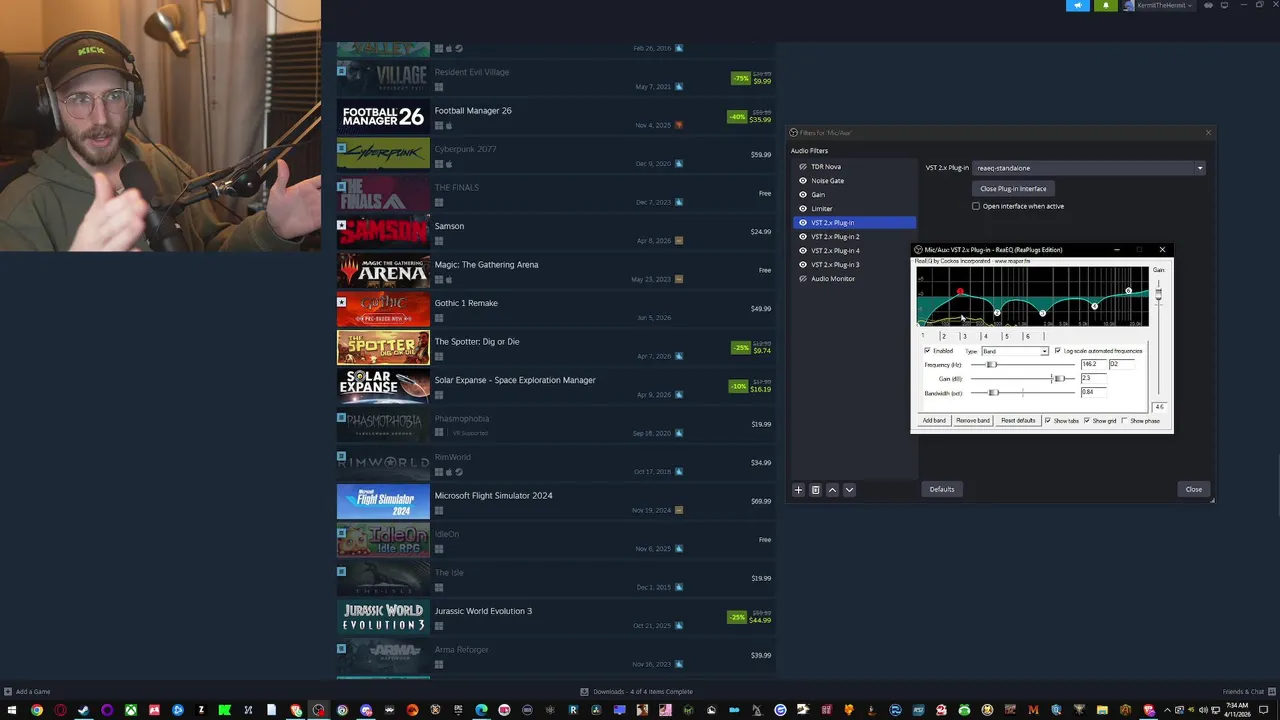Add a new audio filter with the plus icon

pyautogui.click(x=798, y=490)
